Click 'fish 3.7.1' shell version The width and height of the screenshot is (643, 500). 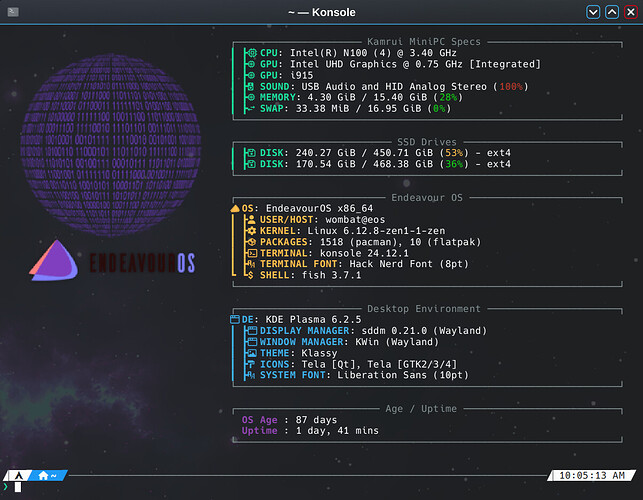[331, 275]
